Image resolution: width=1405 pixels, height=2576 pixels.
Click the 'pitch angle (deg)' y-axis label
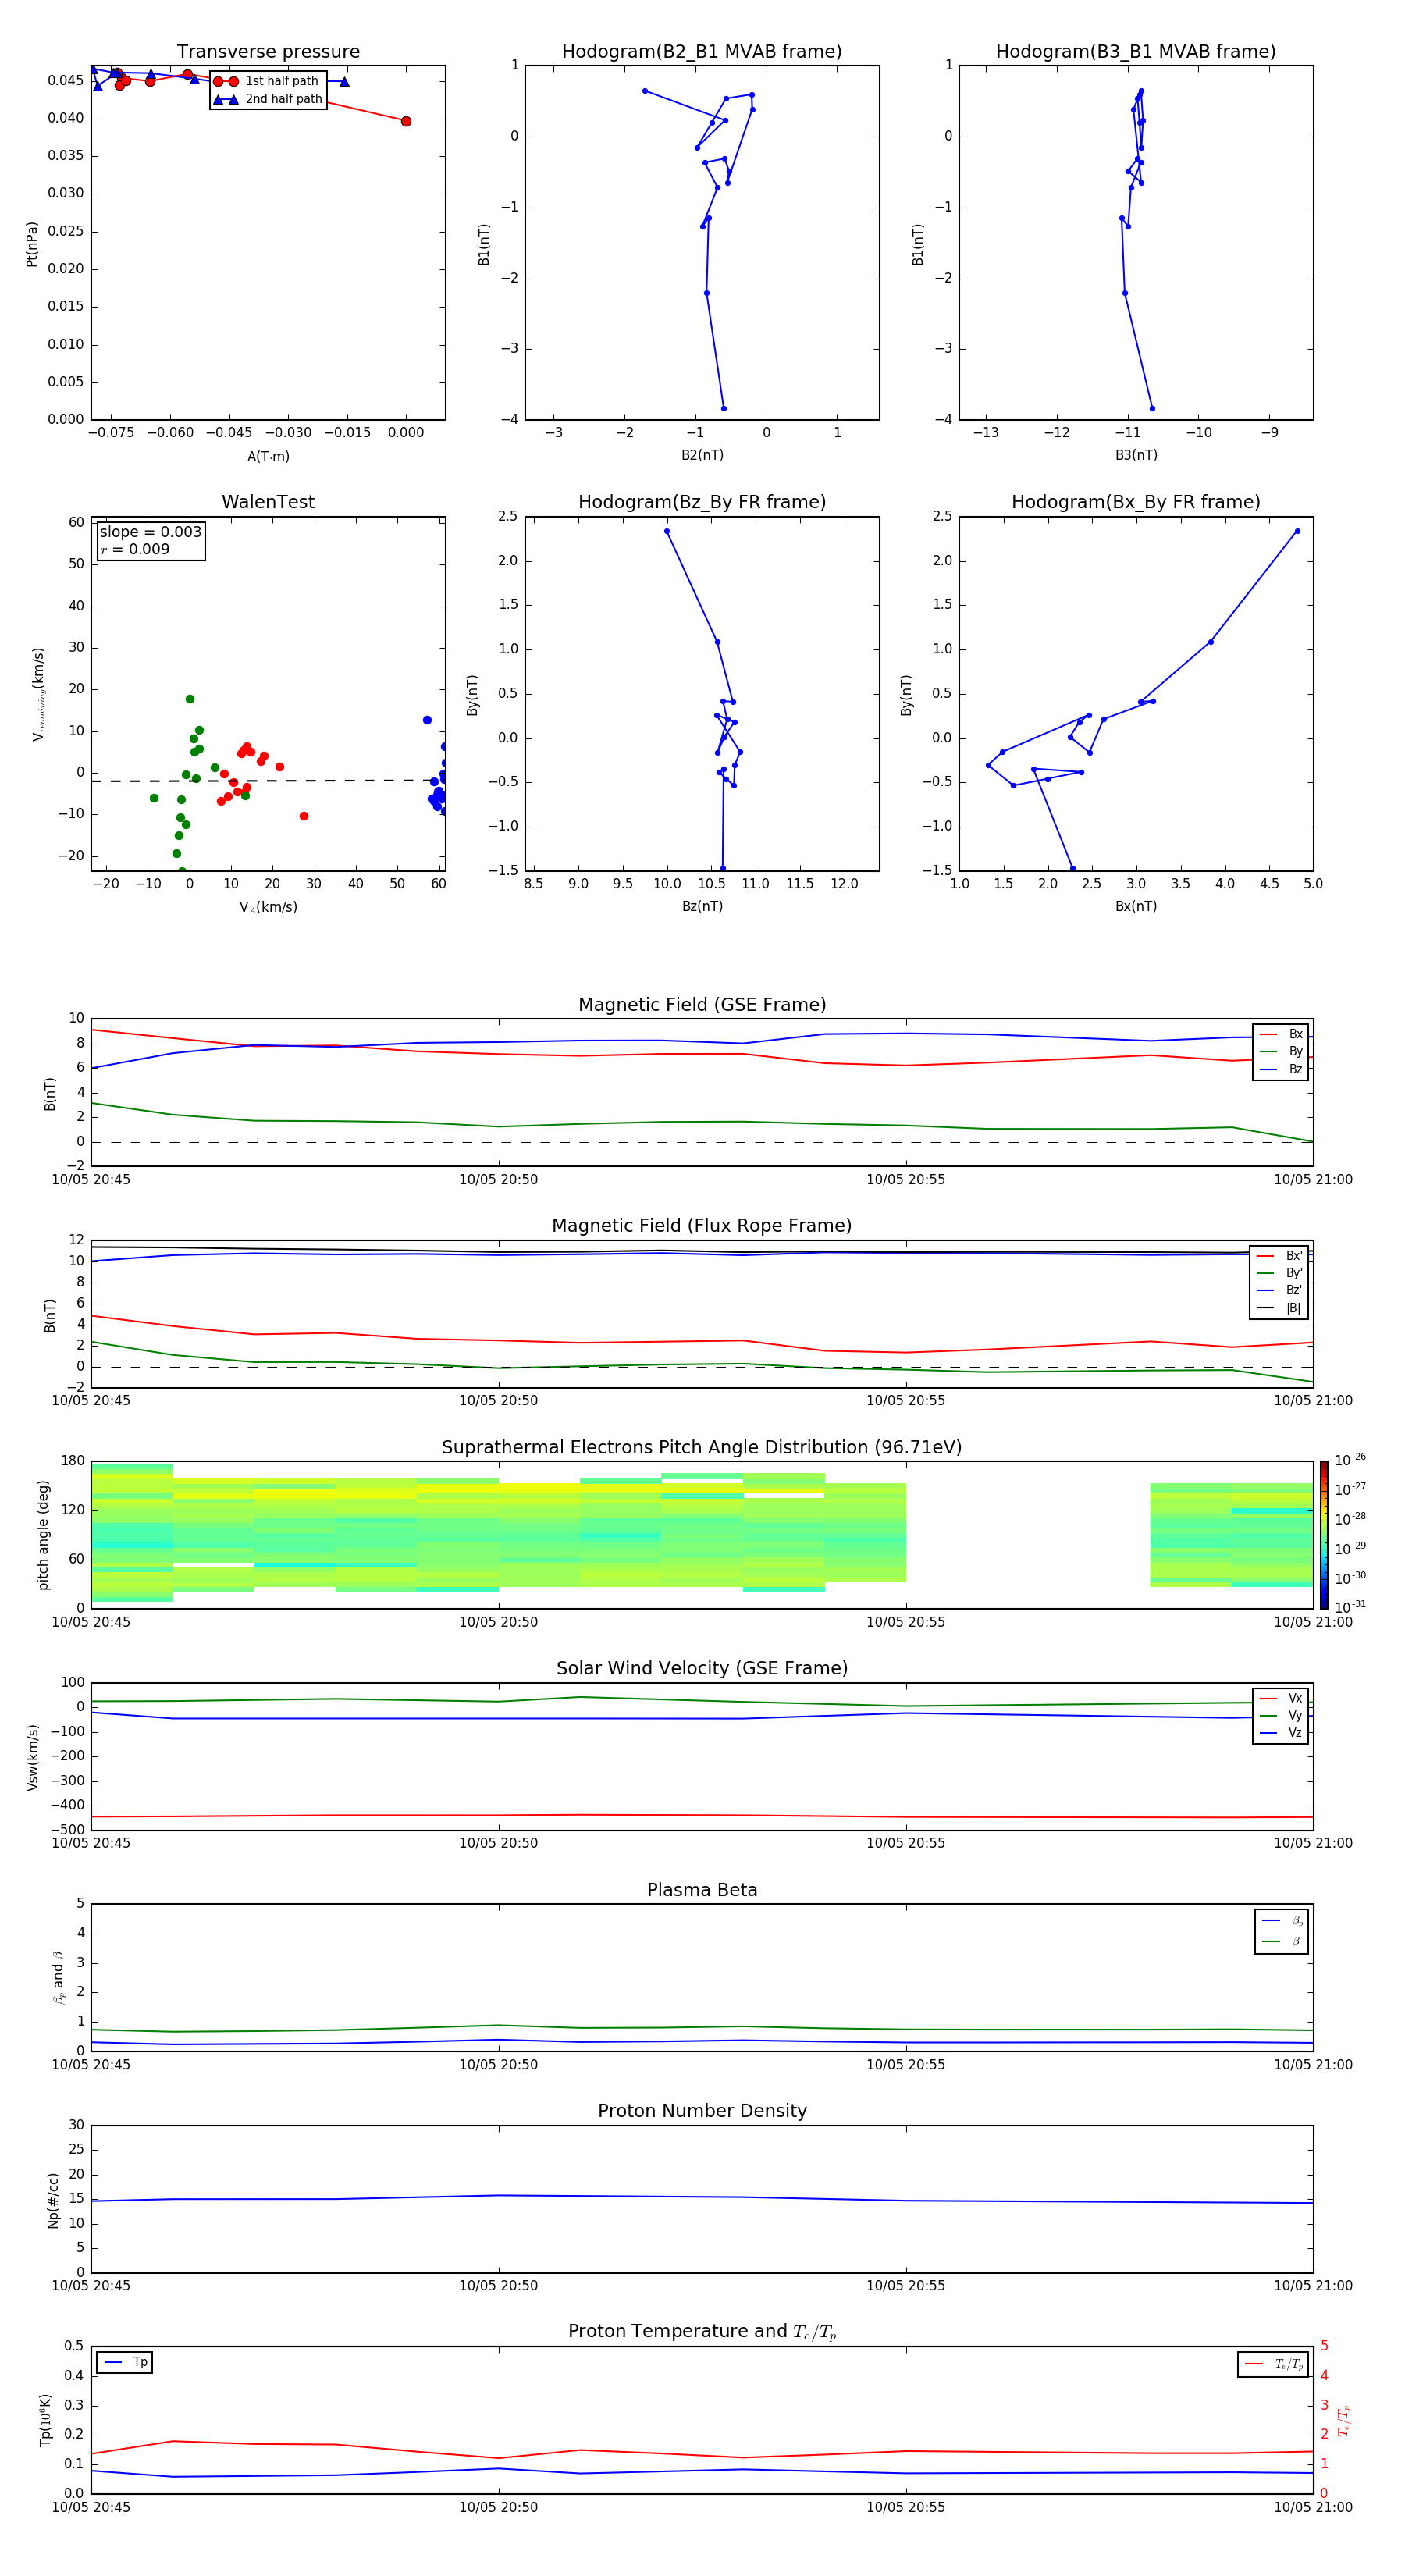pos(43,1535)
